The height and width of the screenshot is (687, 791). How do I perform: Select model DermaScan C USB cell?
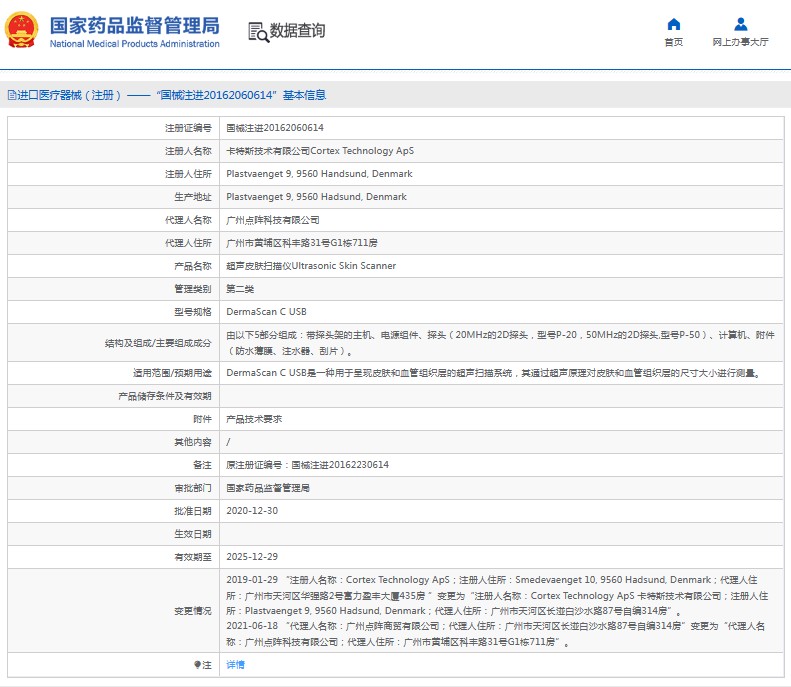tap(266, 312)
